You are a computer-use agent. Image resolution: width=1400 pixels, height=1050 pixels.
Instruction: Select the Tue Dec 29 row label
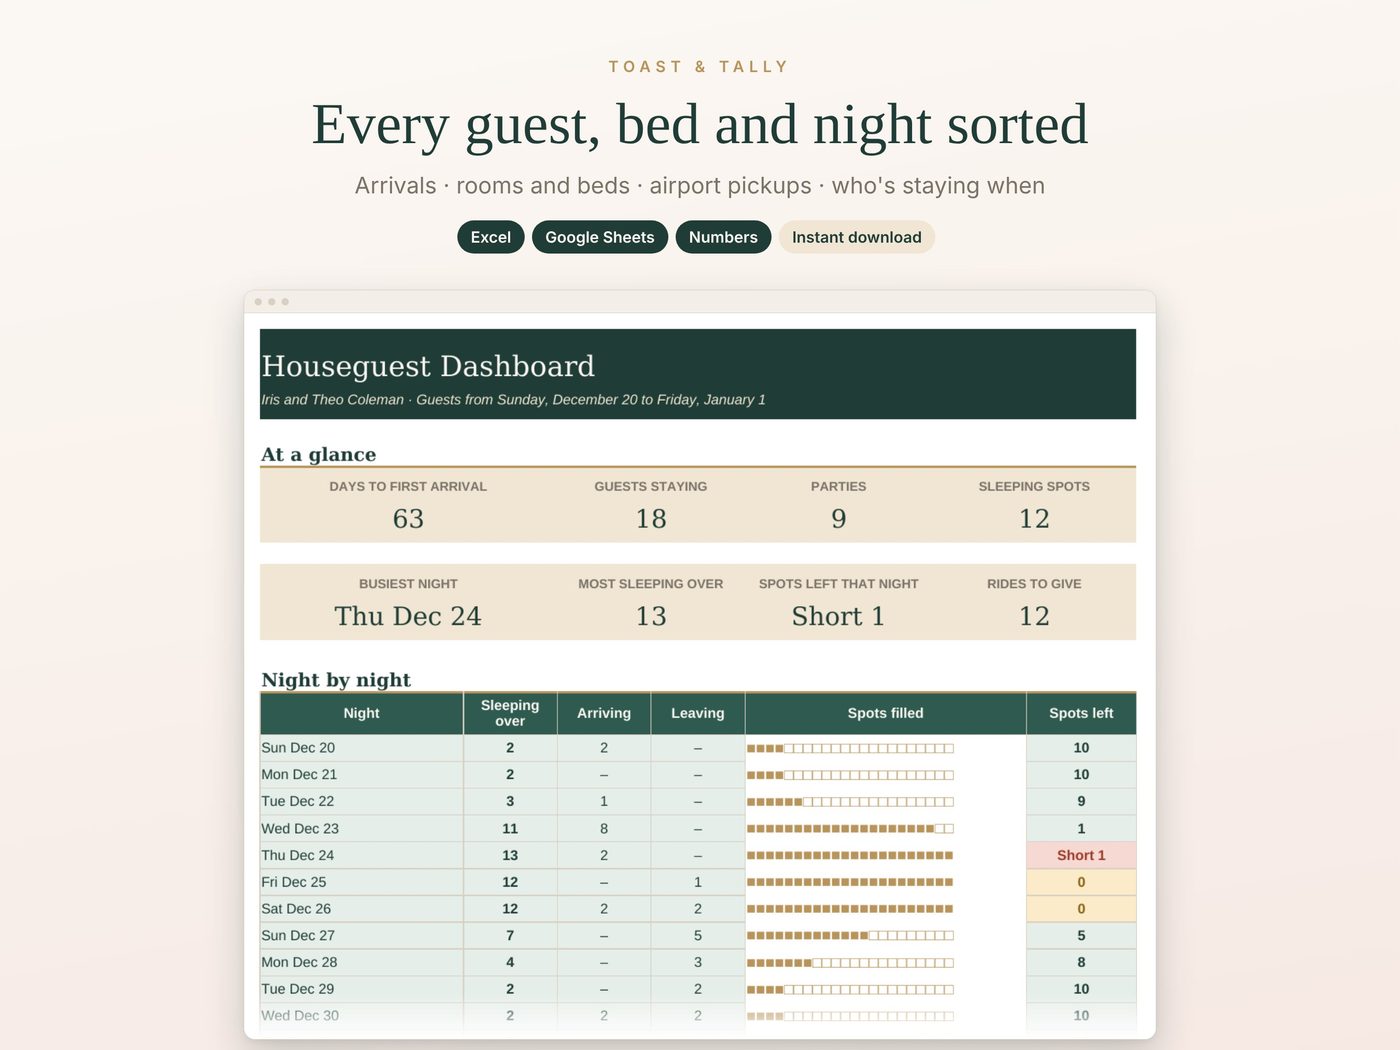coord(298,989)
